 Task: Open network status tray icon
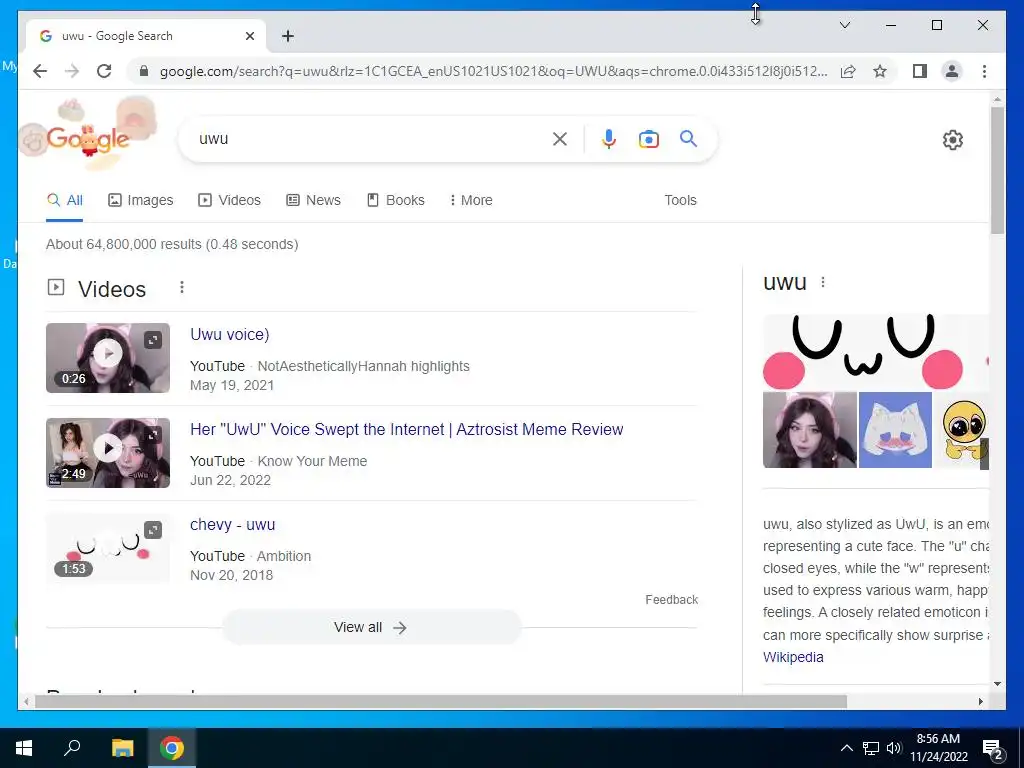click(x=871, y=748)
